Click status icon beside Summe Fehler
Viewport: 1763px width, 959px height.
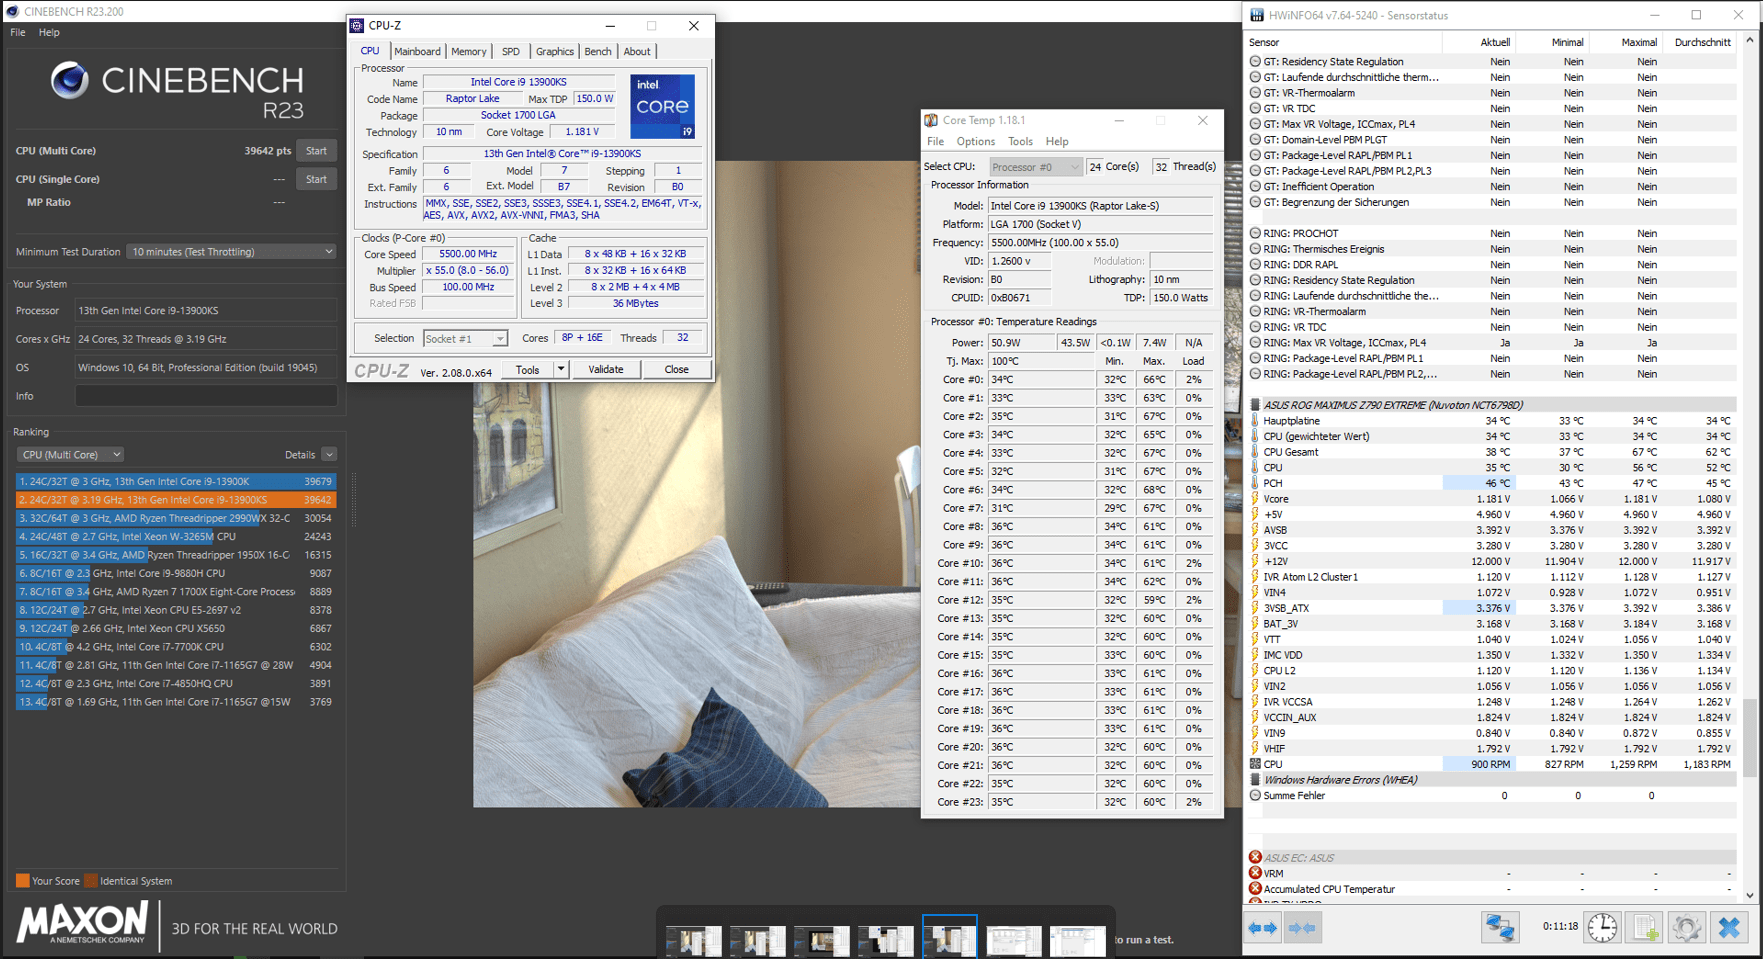coord(1255,796)
